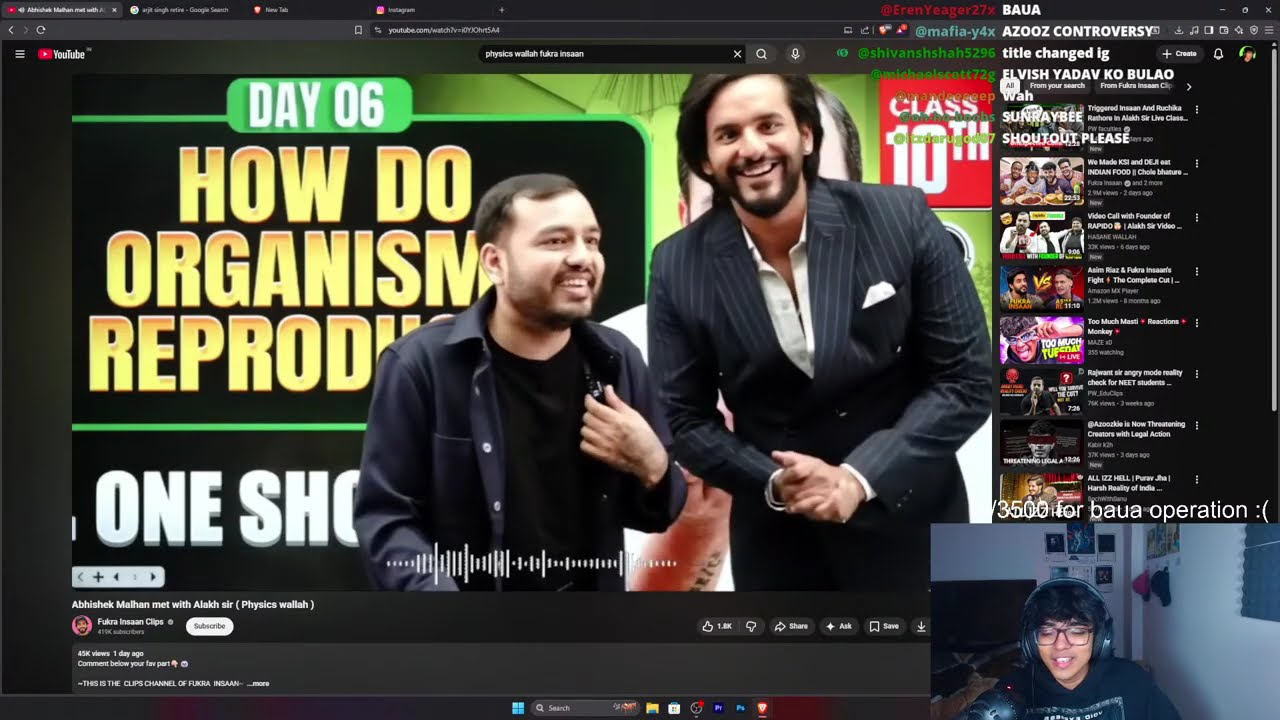Expand the description with ...more
Image resolution: width=1280 pixels, height=720 pixels.
(259, 684)
